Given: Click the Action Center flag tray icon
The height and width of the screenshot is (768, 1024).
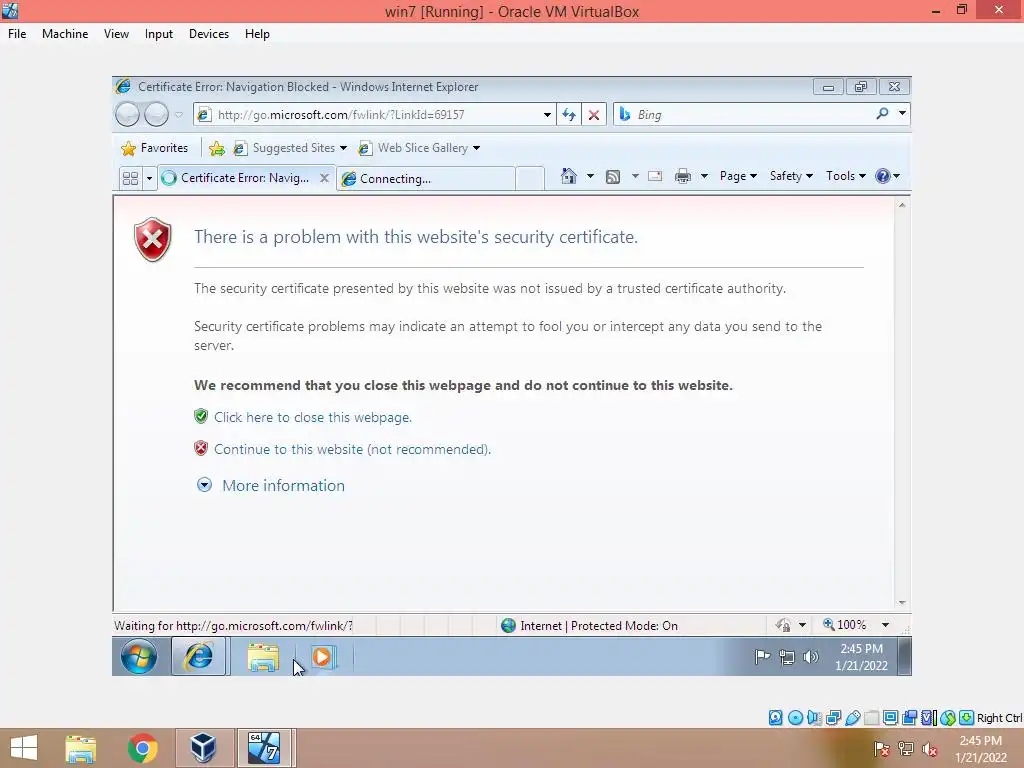Looking at the screenshot, I should 762,657.
